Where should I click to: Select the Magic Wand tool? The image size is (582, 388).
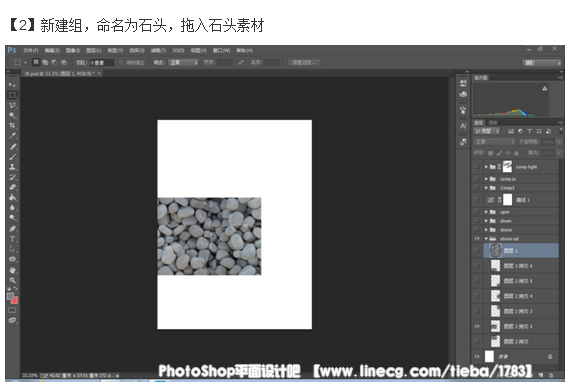coord(12,115)
